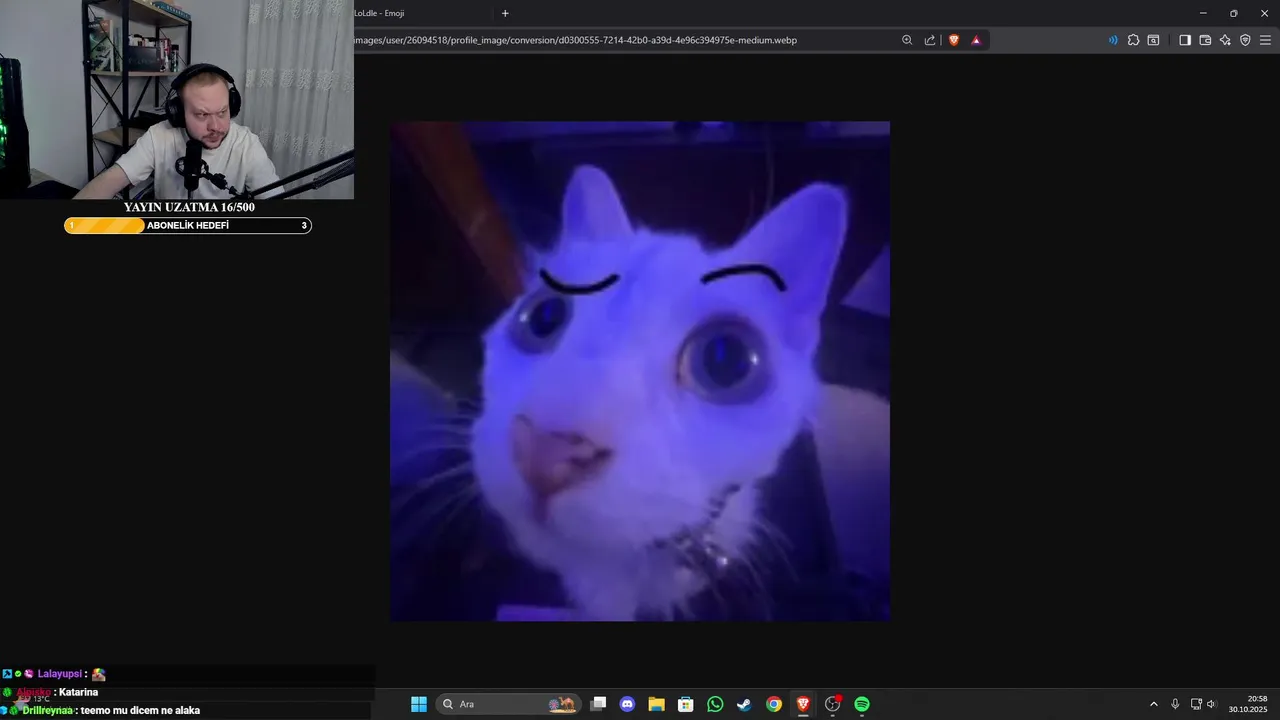Click chat username Lalayupsi
This screenshot has width=1280, height=720.
60,674
